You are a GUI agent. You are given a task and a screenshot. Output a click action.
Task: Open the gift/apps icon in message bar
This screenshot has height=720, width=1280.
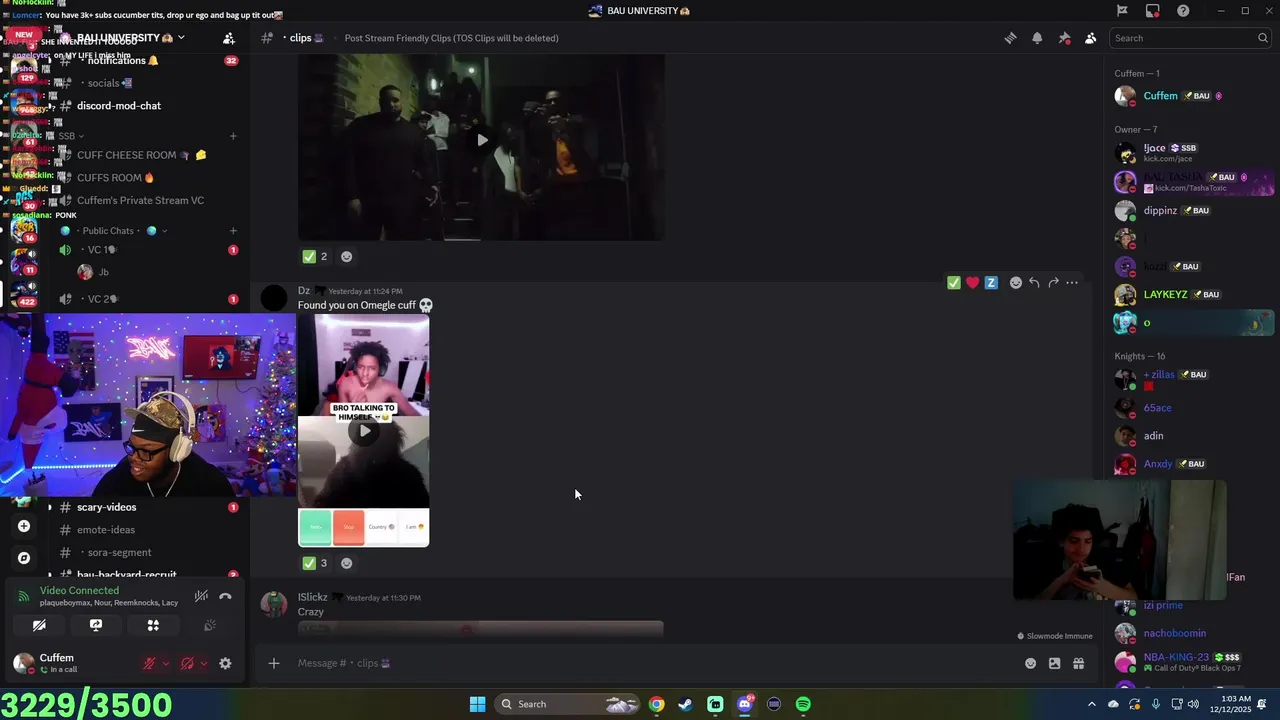coord(1079,663)
